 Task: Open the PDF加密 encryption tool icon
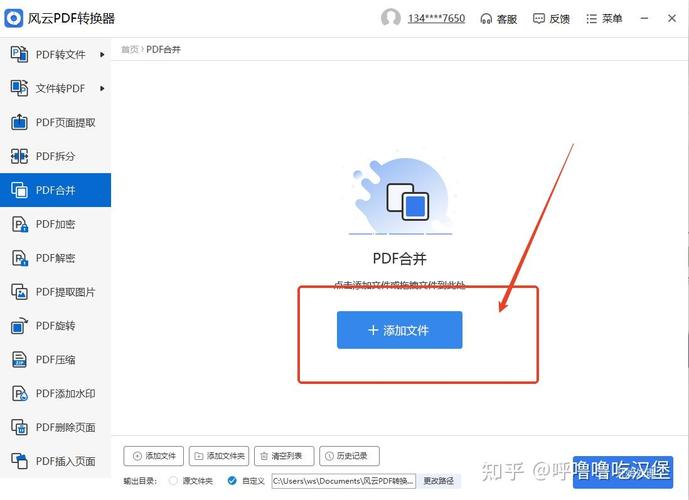click(x=19, y=224)
